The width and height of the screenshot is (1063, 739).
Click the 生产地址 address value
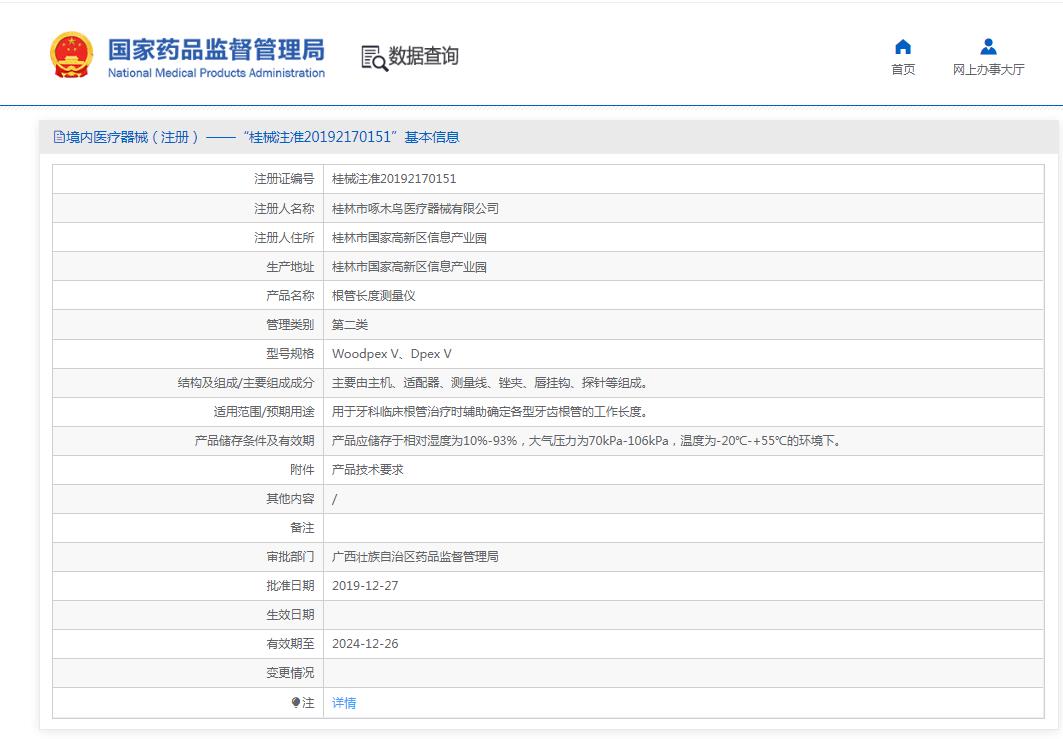(x=409, y=266)
